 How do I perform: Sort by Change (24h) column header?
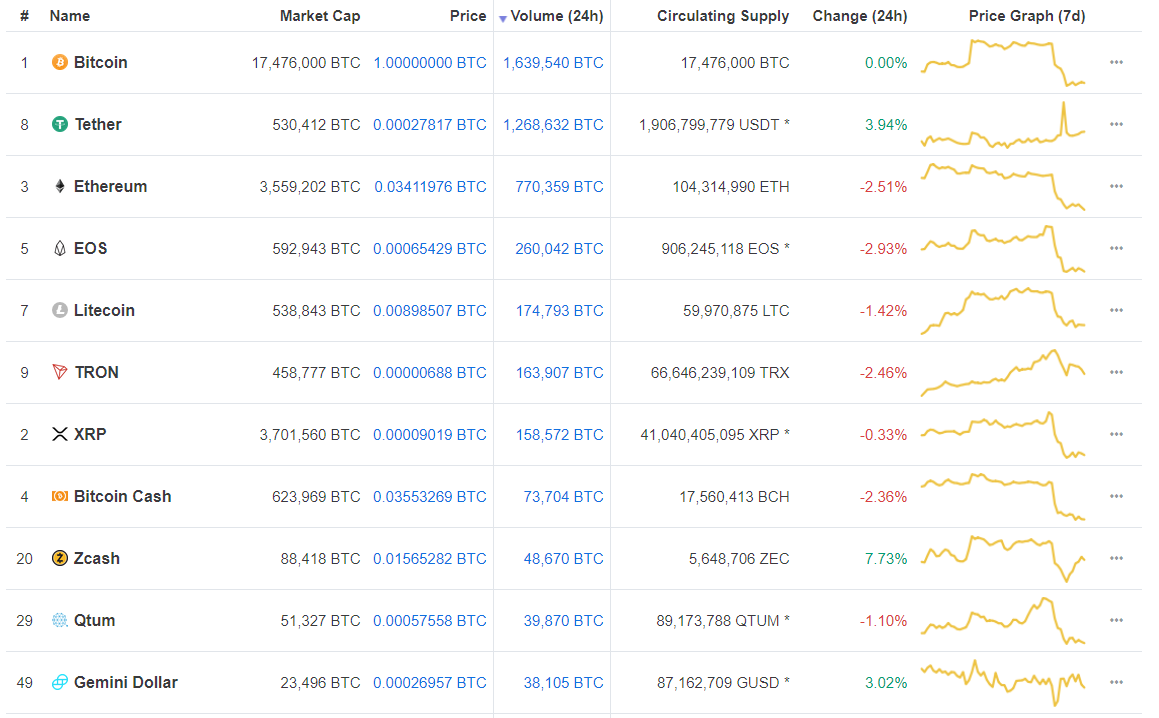(860, 16)
